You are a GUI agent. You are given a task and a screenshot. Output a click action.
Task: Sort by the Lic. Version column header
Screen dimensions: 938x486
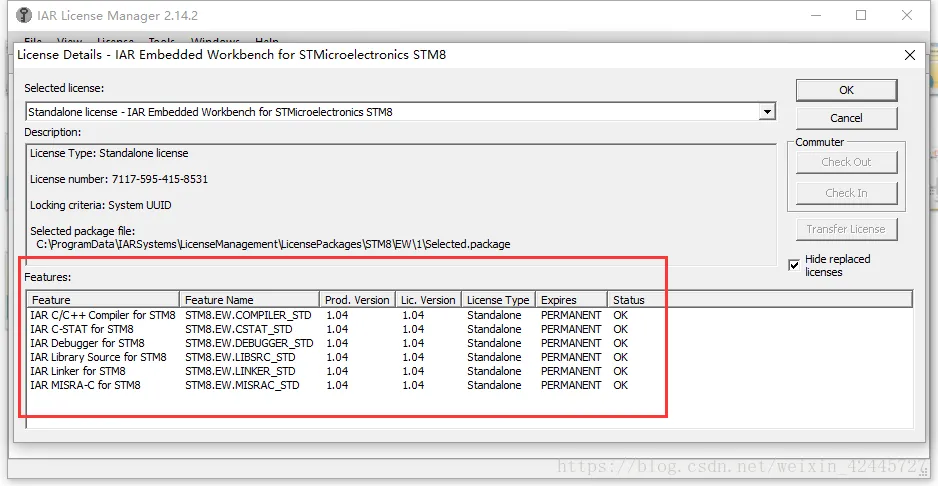[428, 300]
